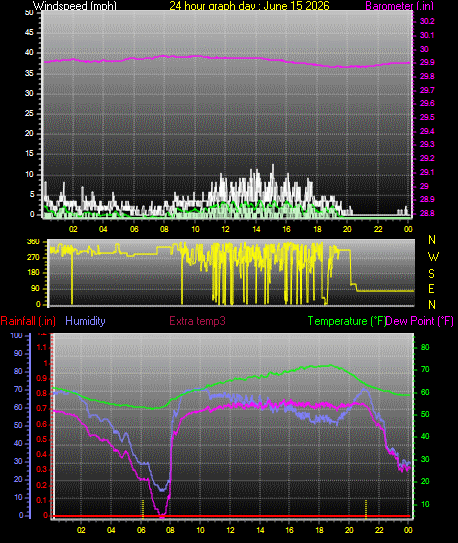Screen dimensions: 458x543
Task: Click the yellow dotted marker near 21 hours
Action: [x=366, y=509]
